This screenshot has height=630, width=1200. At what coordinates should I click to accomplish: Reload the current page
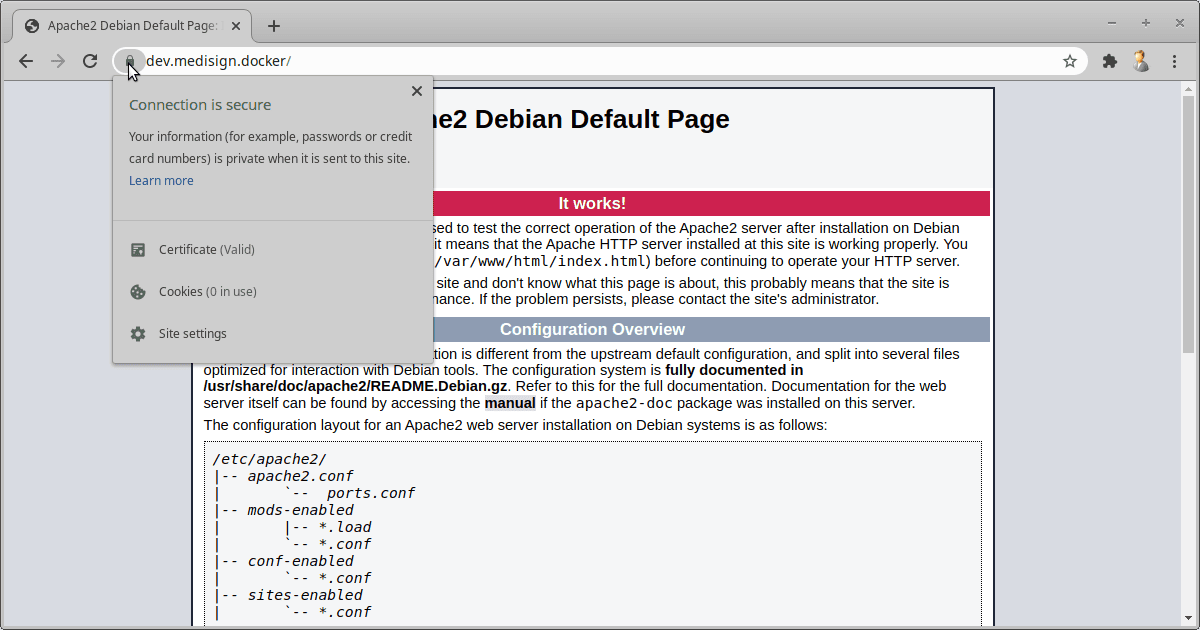coord(90,61)
